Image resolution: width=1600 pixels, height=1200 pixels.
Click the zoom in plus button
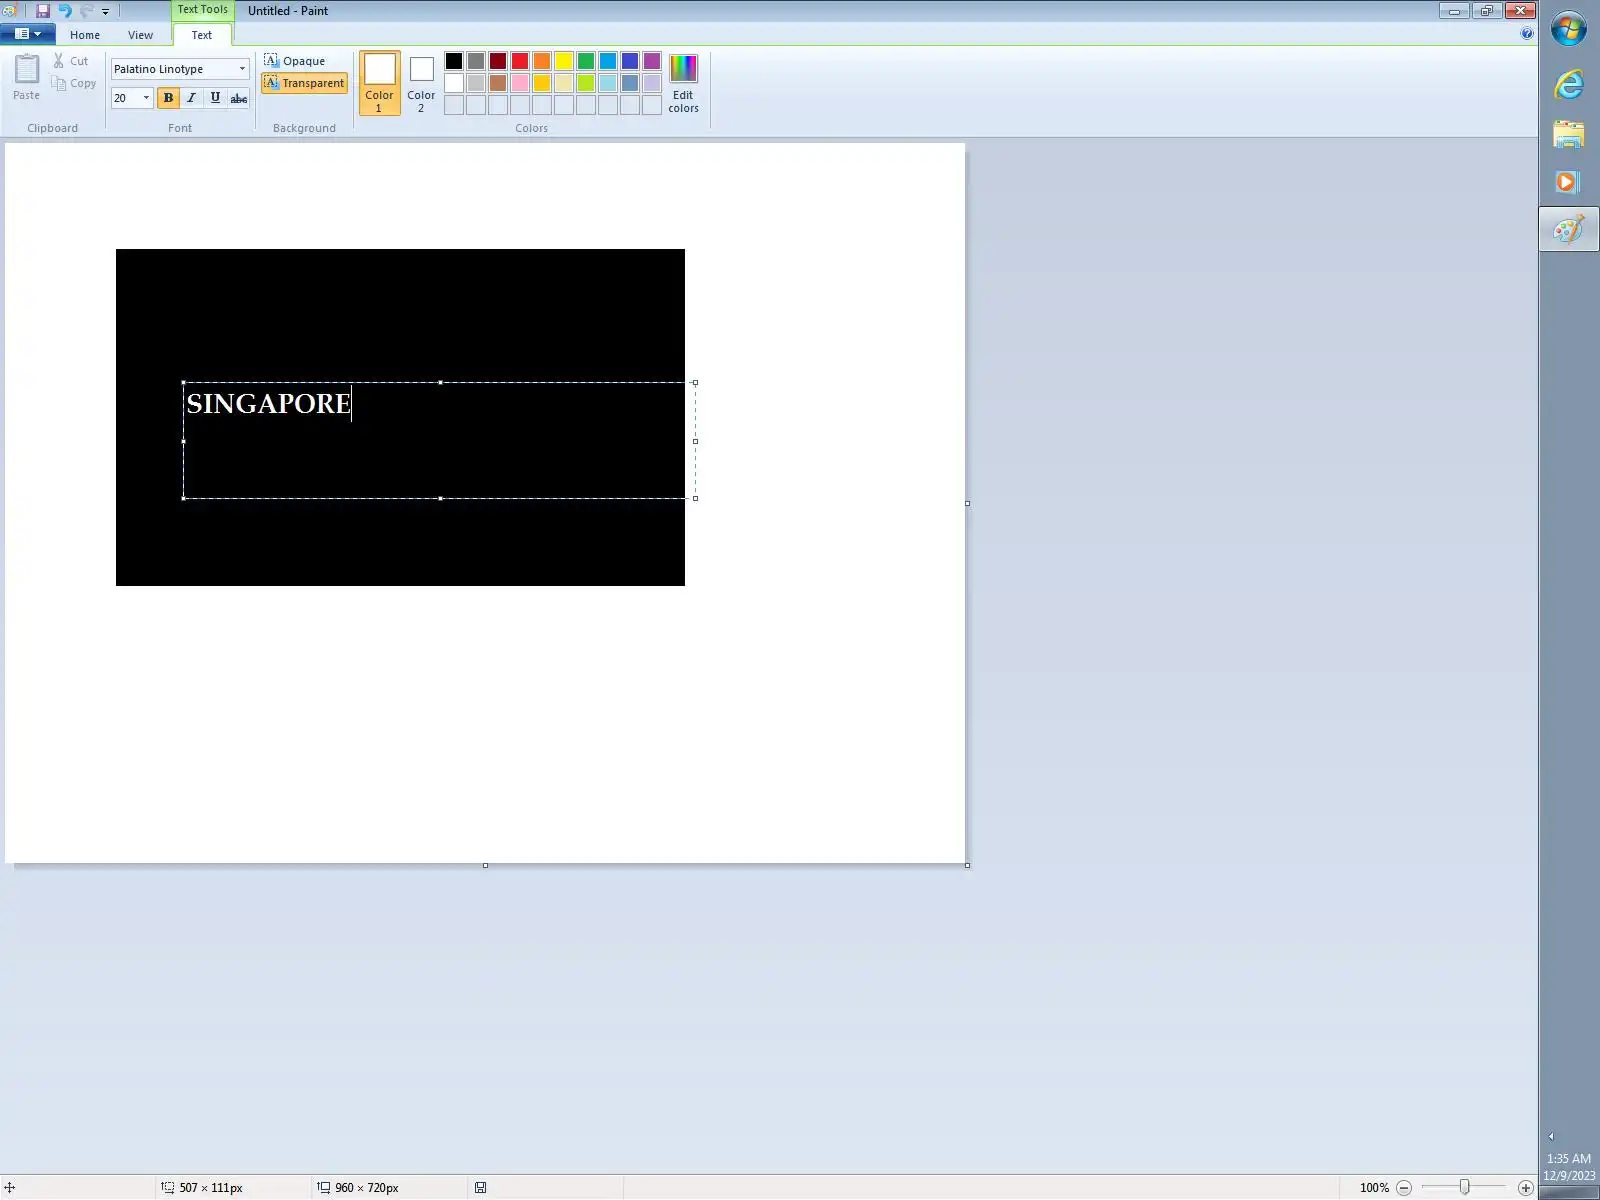pos(1526,1188)
